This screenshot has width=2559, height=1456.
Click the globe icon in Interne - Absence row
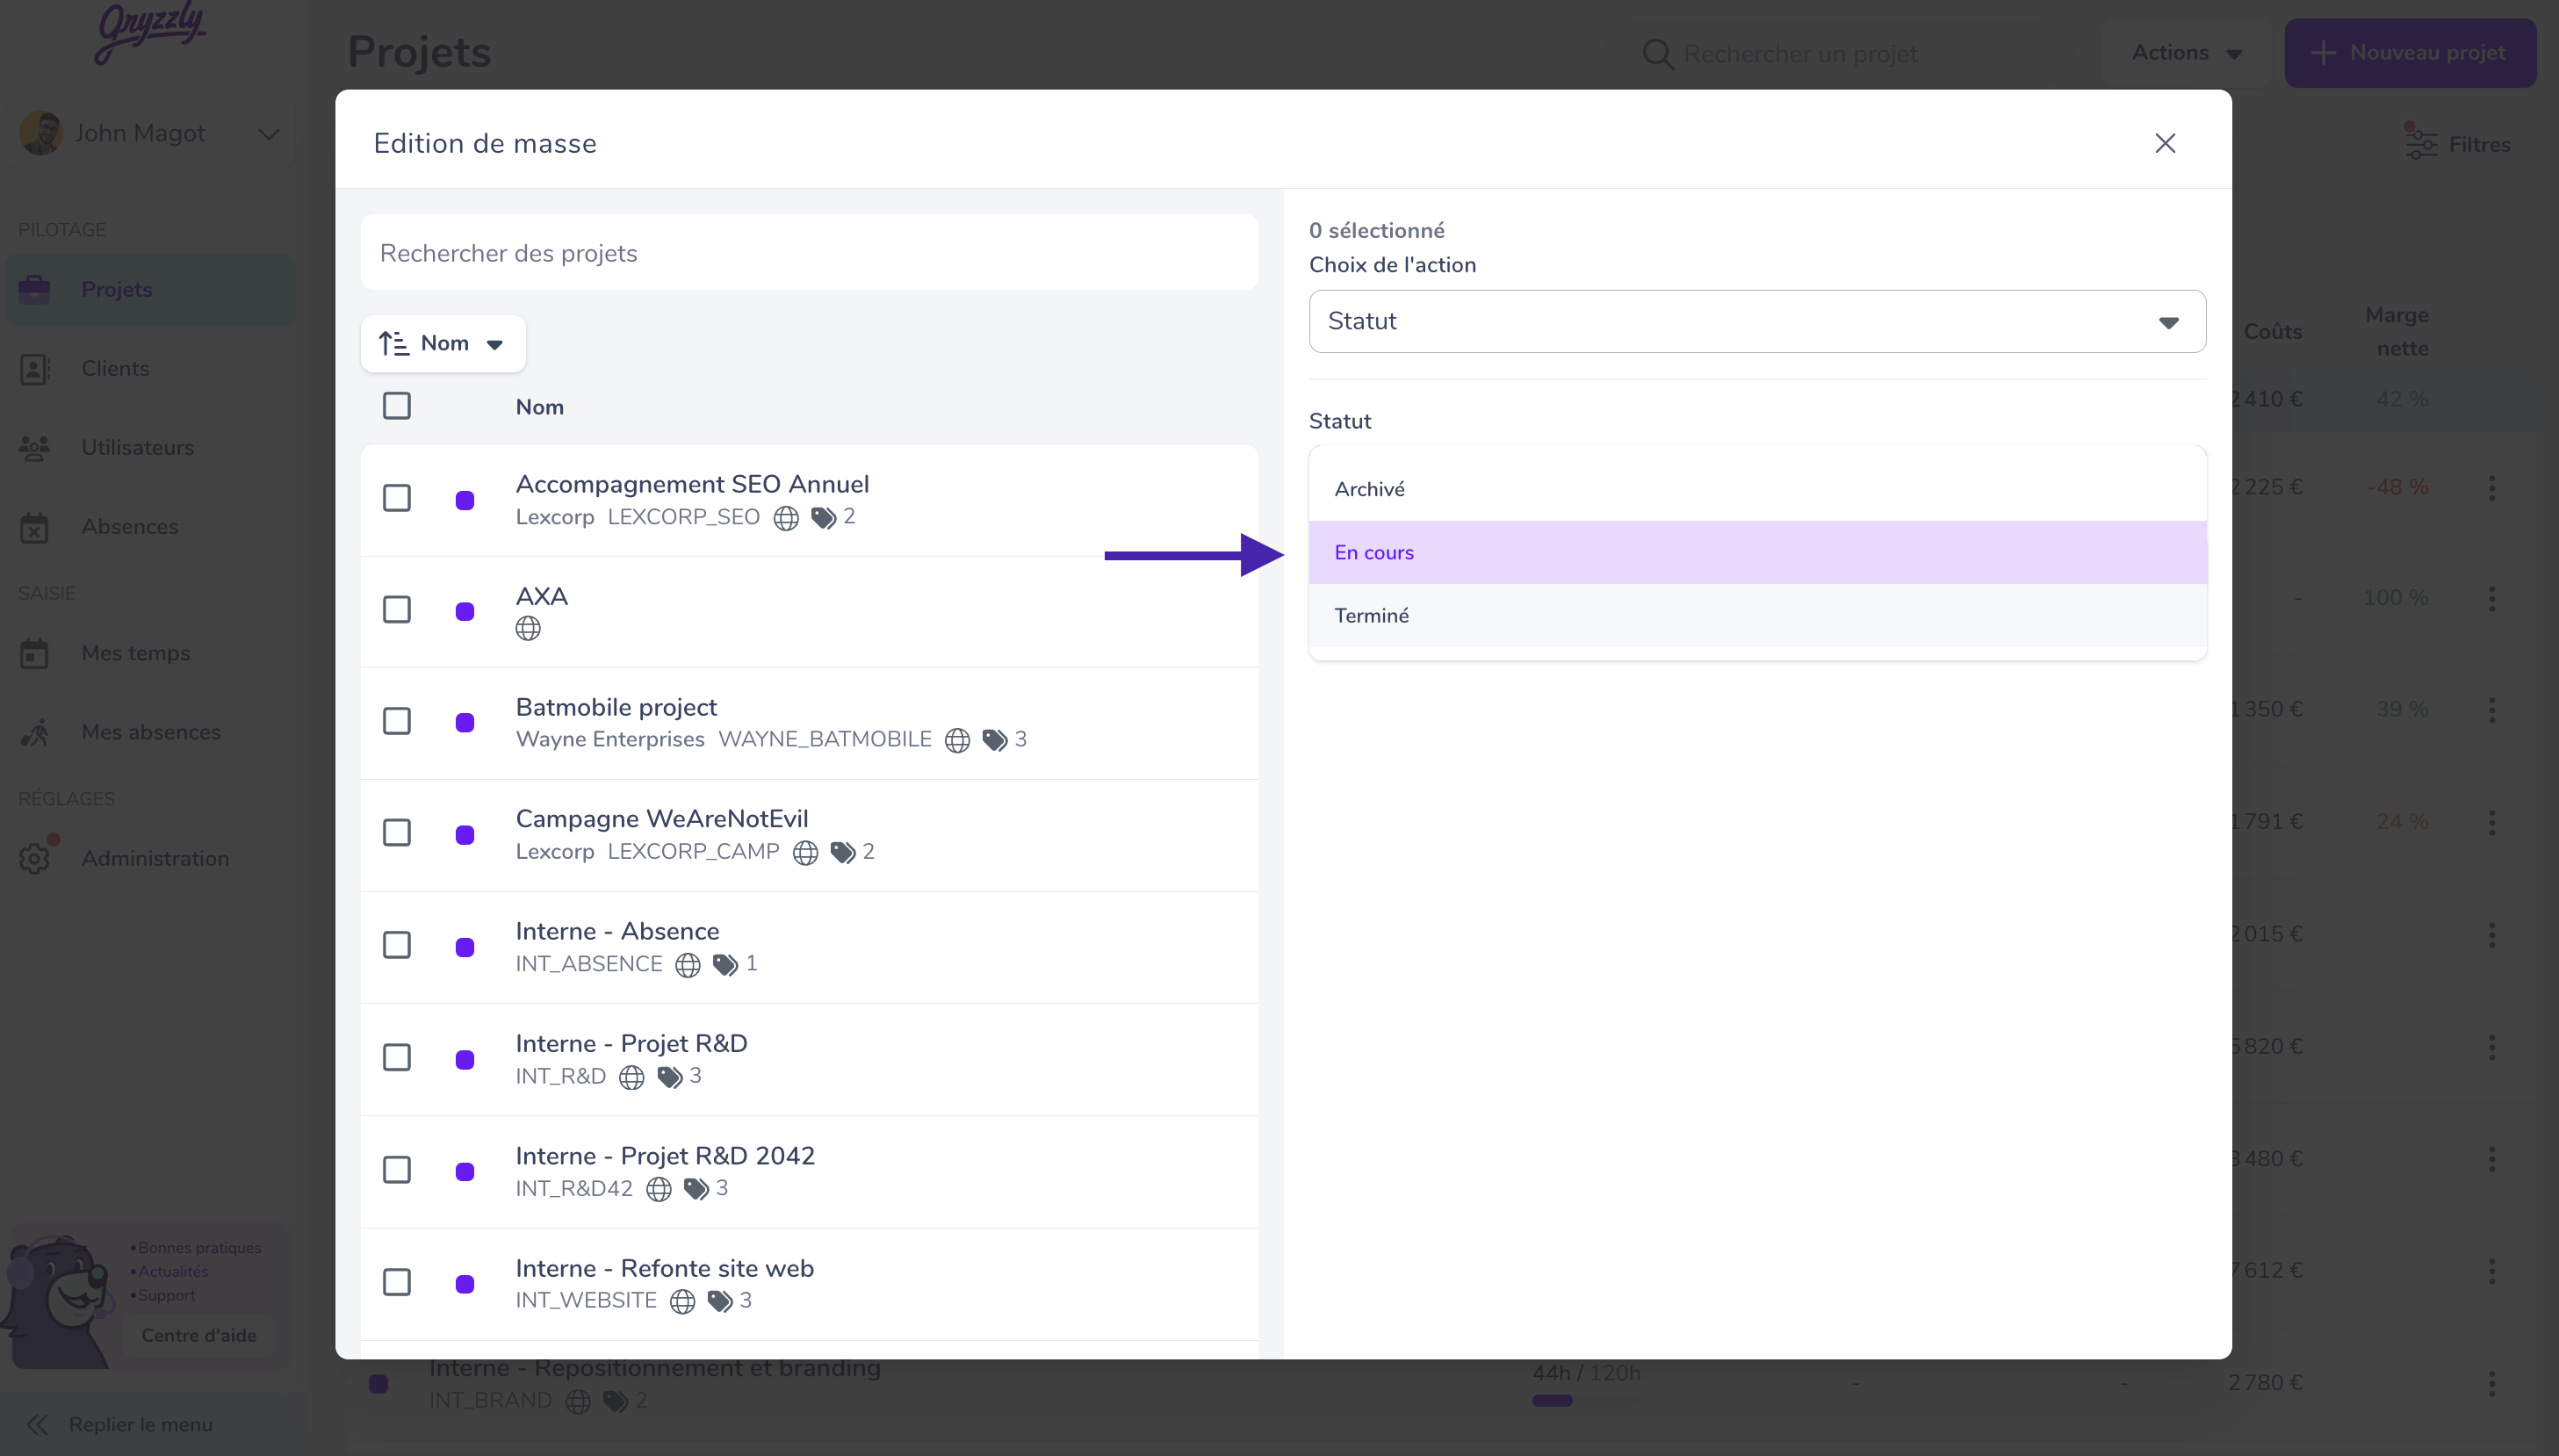[688, 965]
